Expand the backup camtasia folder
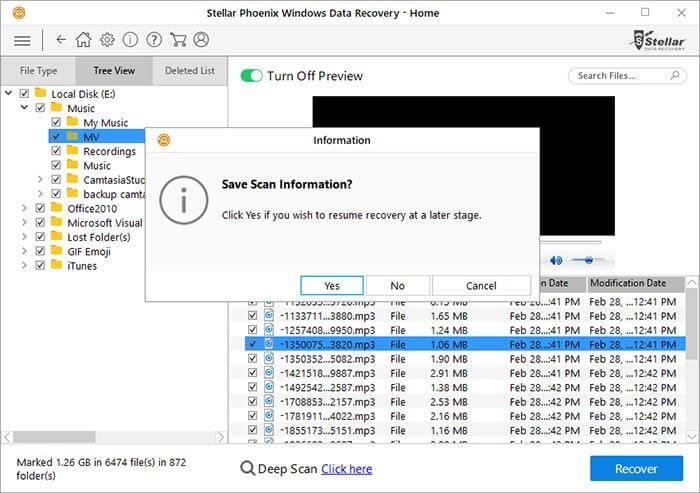The image size is (700, 493). click(40, 194)
